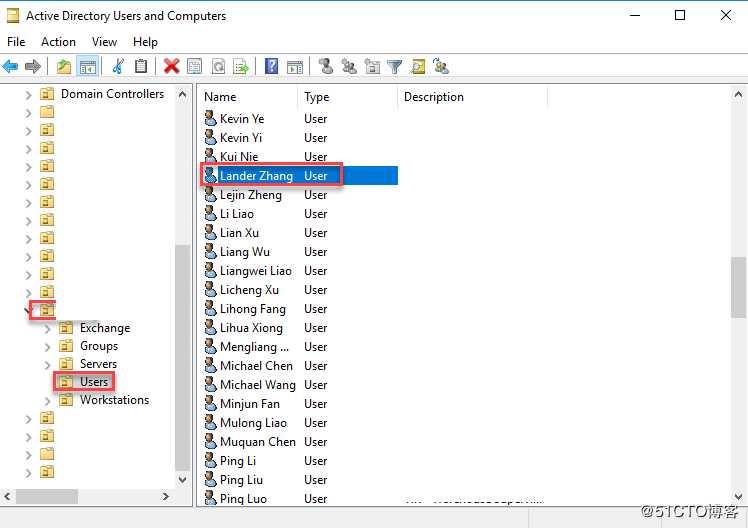Open the Properties toolbar icon
Image resolution: width=748 pixels, height=528 pixels.
click(x=195, y=66)
